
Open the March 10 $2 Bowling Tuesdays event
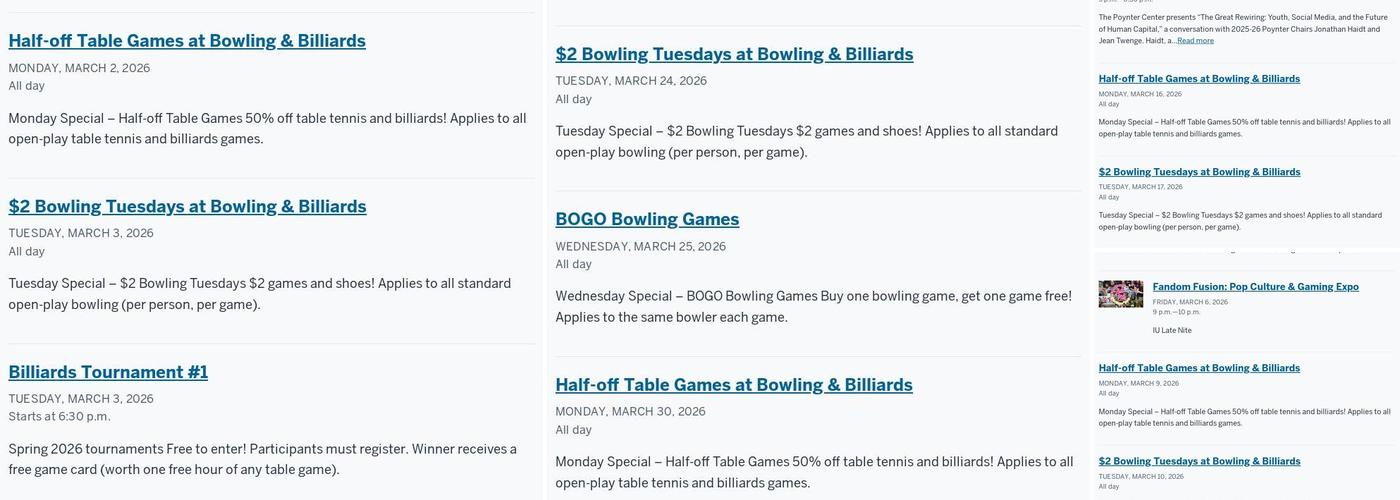[x=1199, y=461]
